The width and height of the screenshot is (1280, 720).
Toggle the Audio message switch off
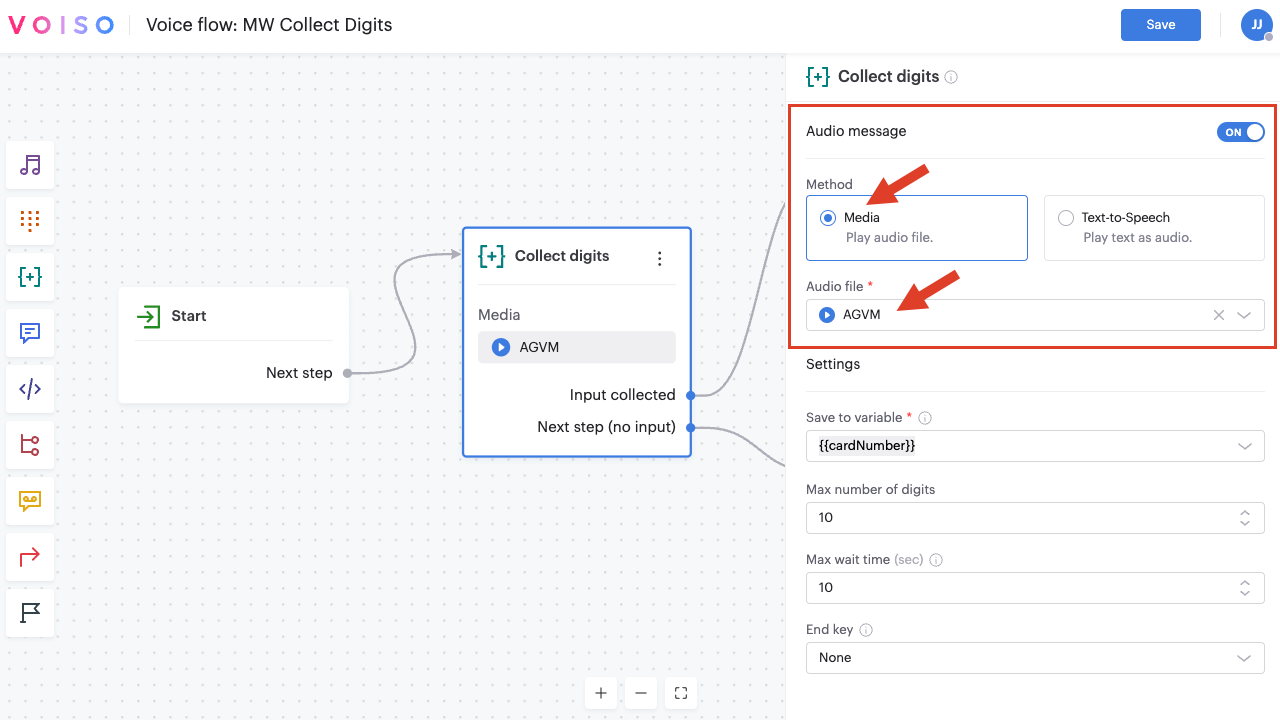[x=1241, y=132]
